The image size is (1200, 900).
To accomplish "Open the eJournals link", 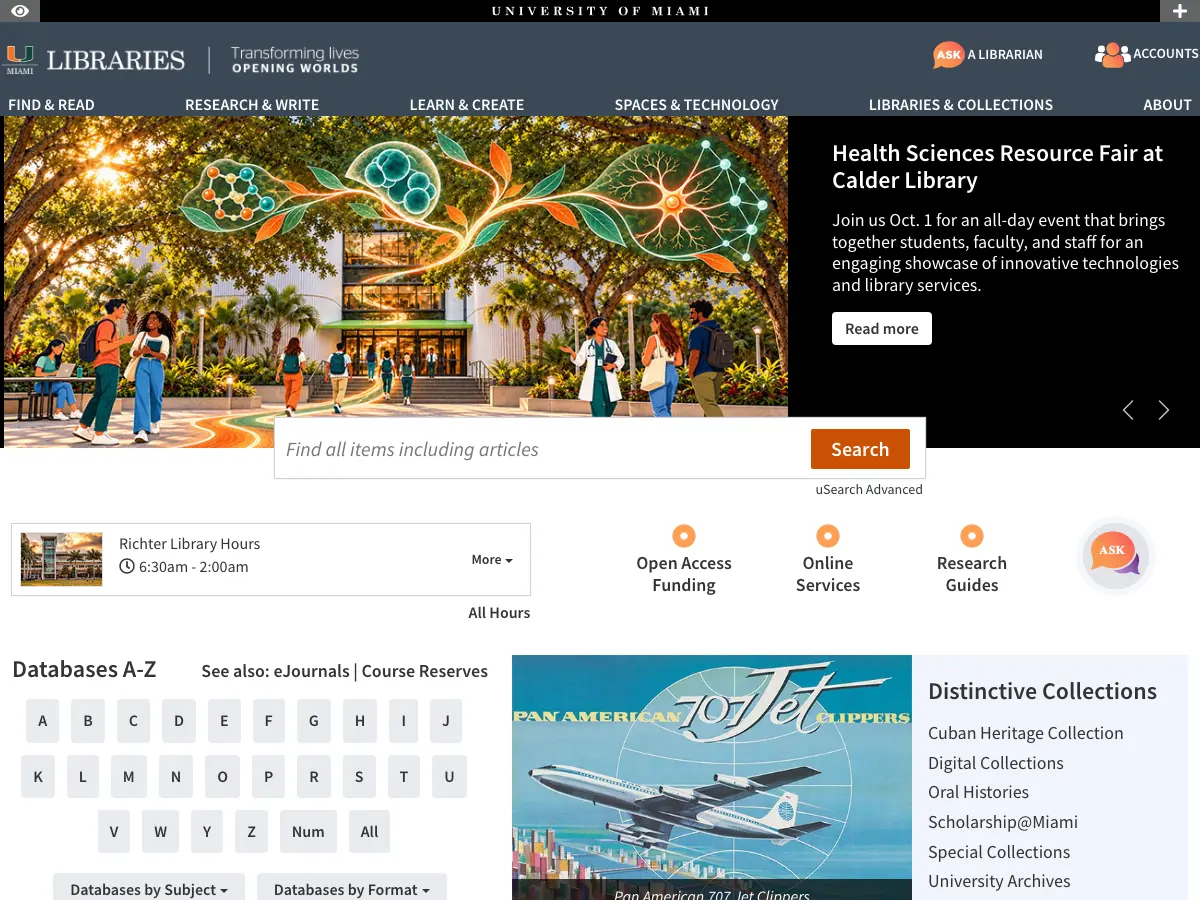I will (311, 671).
